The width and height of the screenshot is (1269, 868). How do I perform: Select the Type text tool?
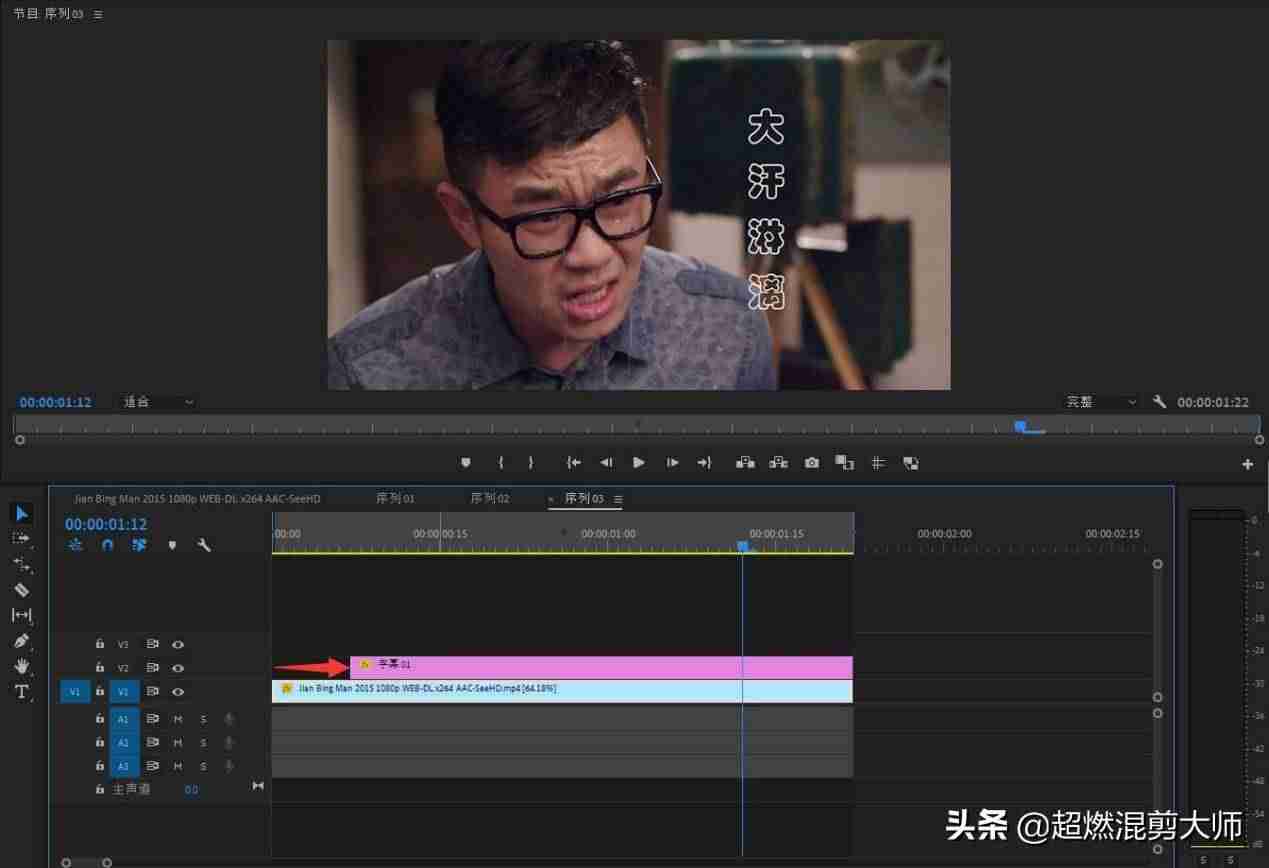tap(21, 692)
